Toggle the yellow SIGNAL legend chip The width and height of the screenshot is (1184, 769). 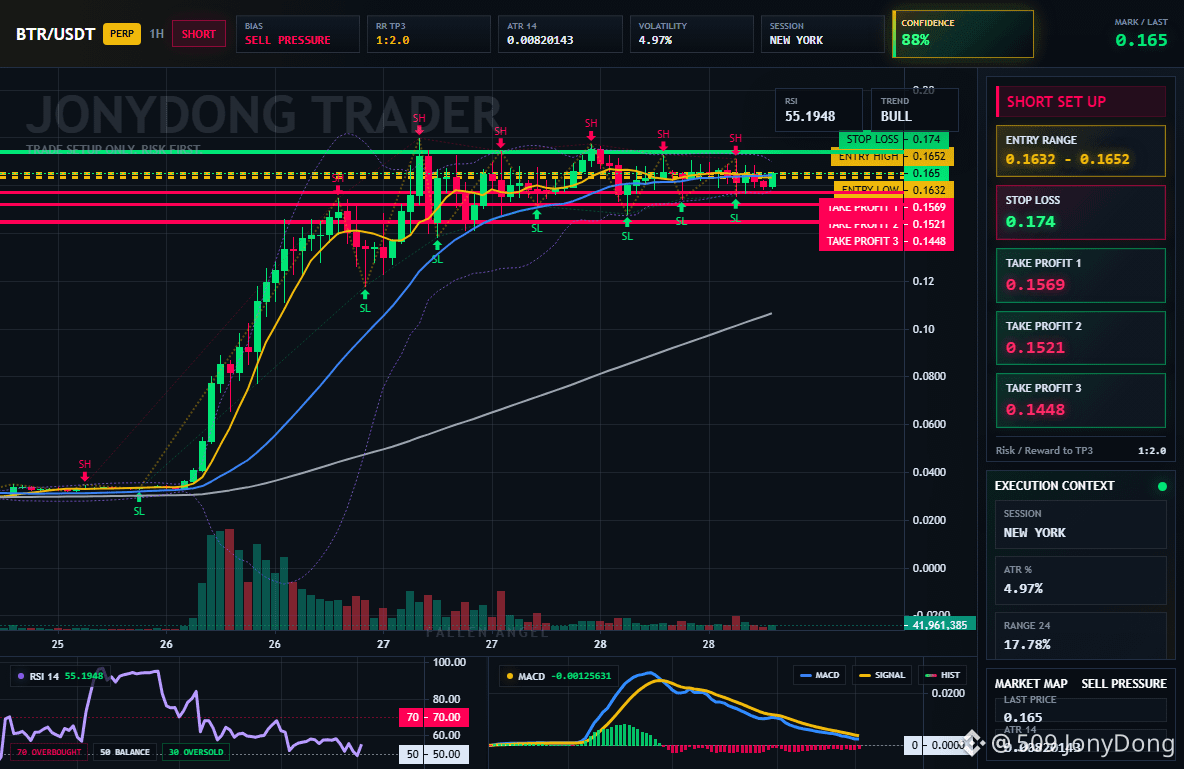click(x=882, y=675)
